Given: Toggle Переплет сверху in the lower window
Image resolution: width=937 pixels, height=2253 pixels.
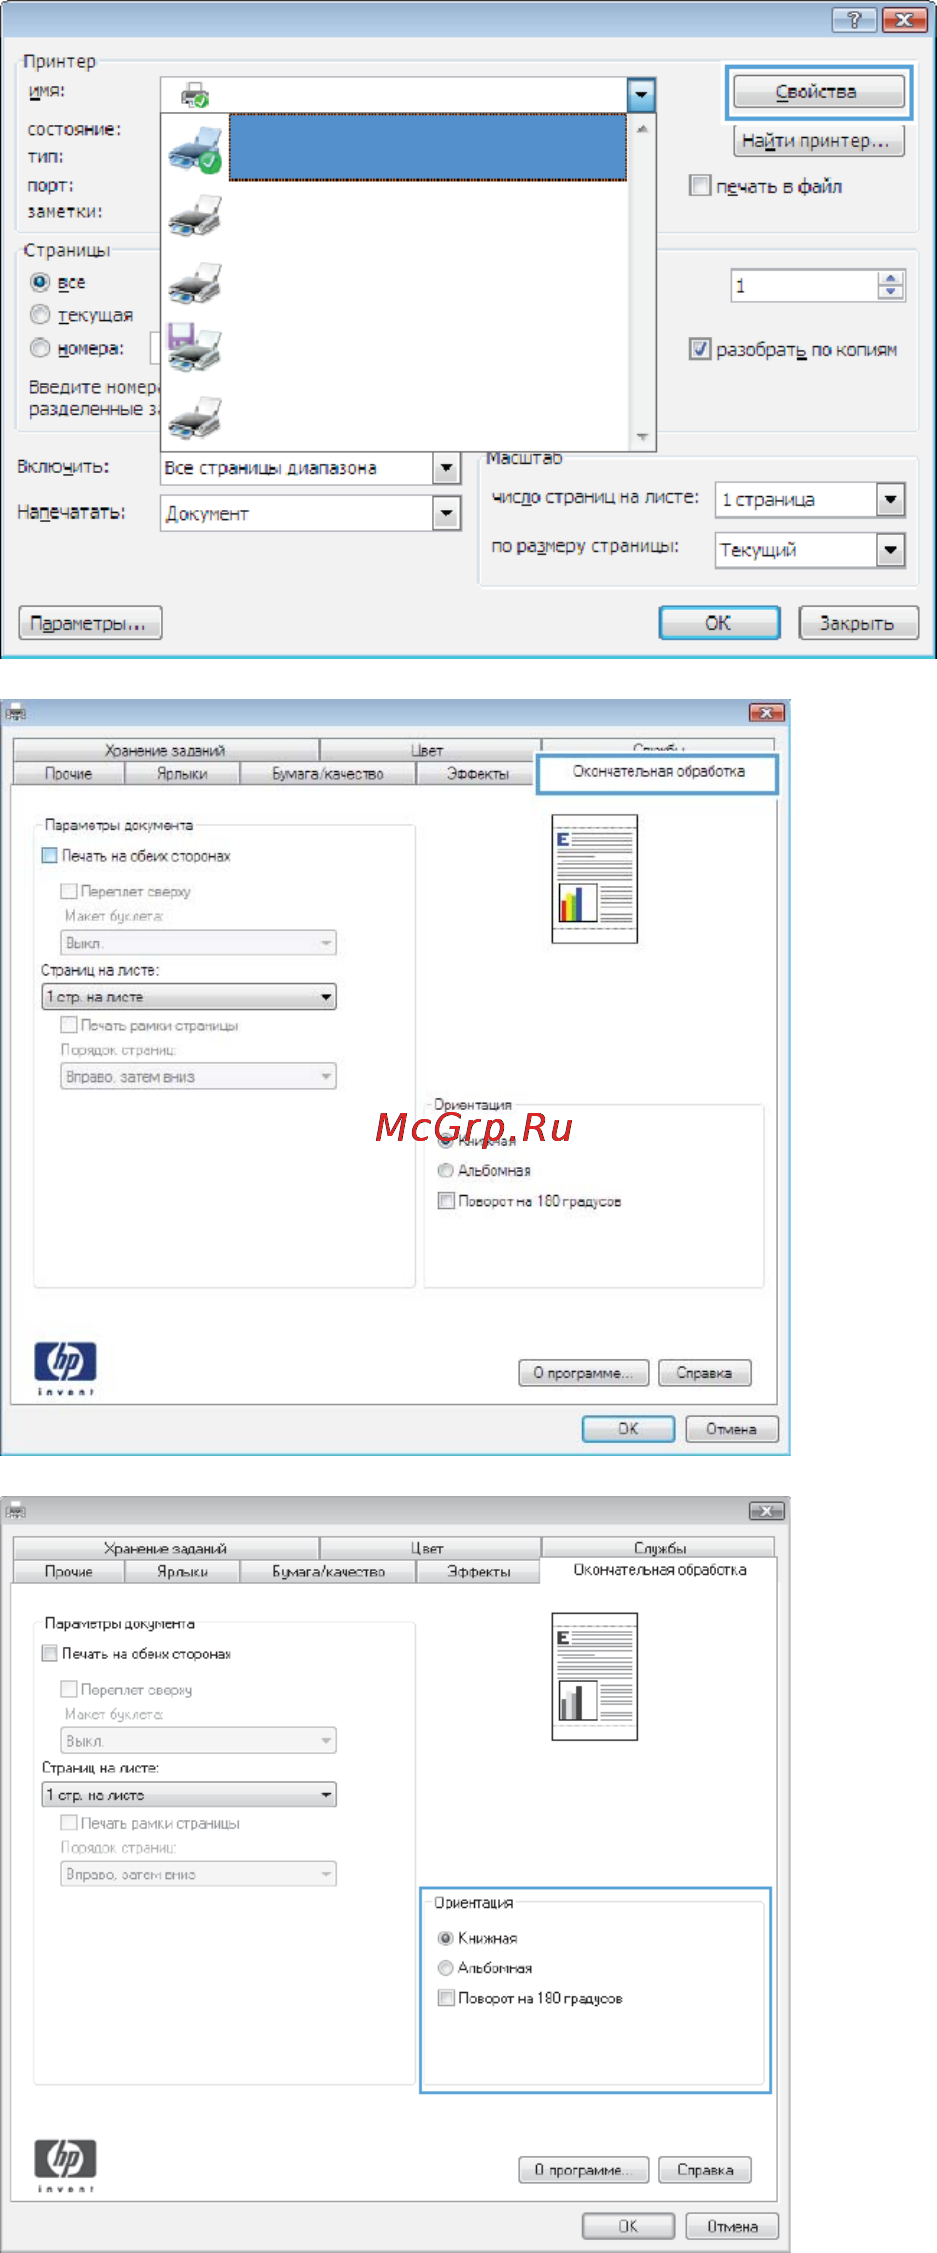Looking at the screenshot, I should (x=69, y=1689).
